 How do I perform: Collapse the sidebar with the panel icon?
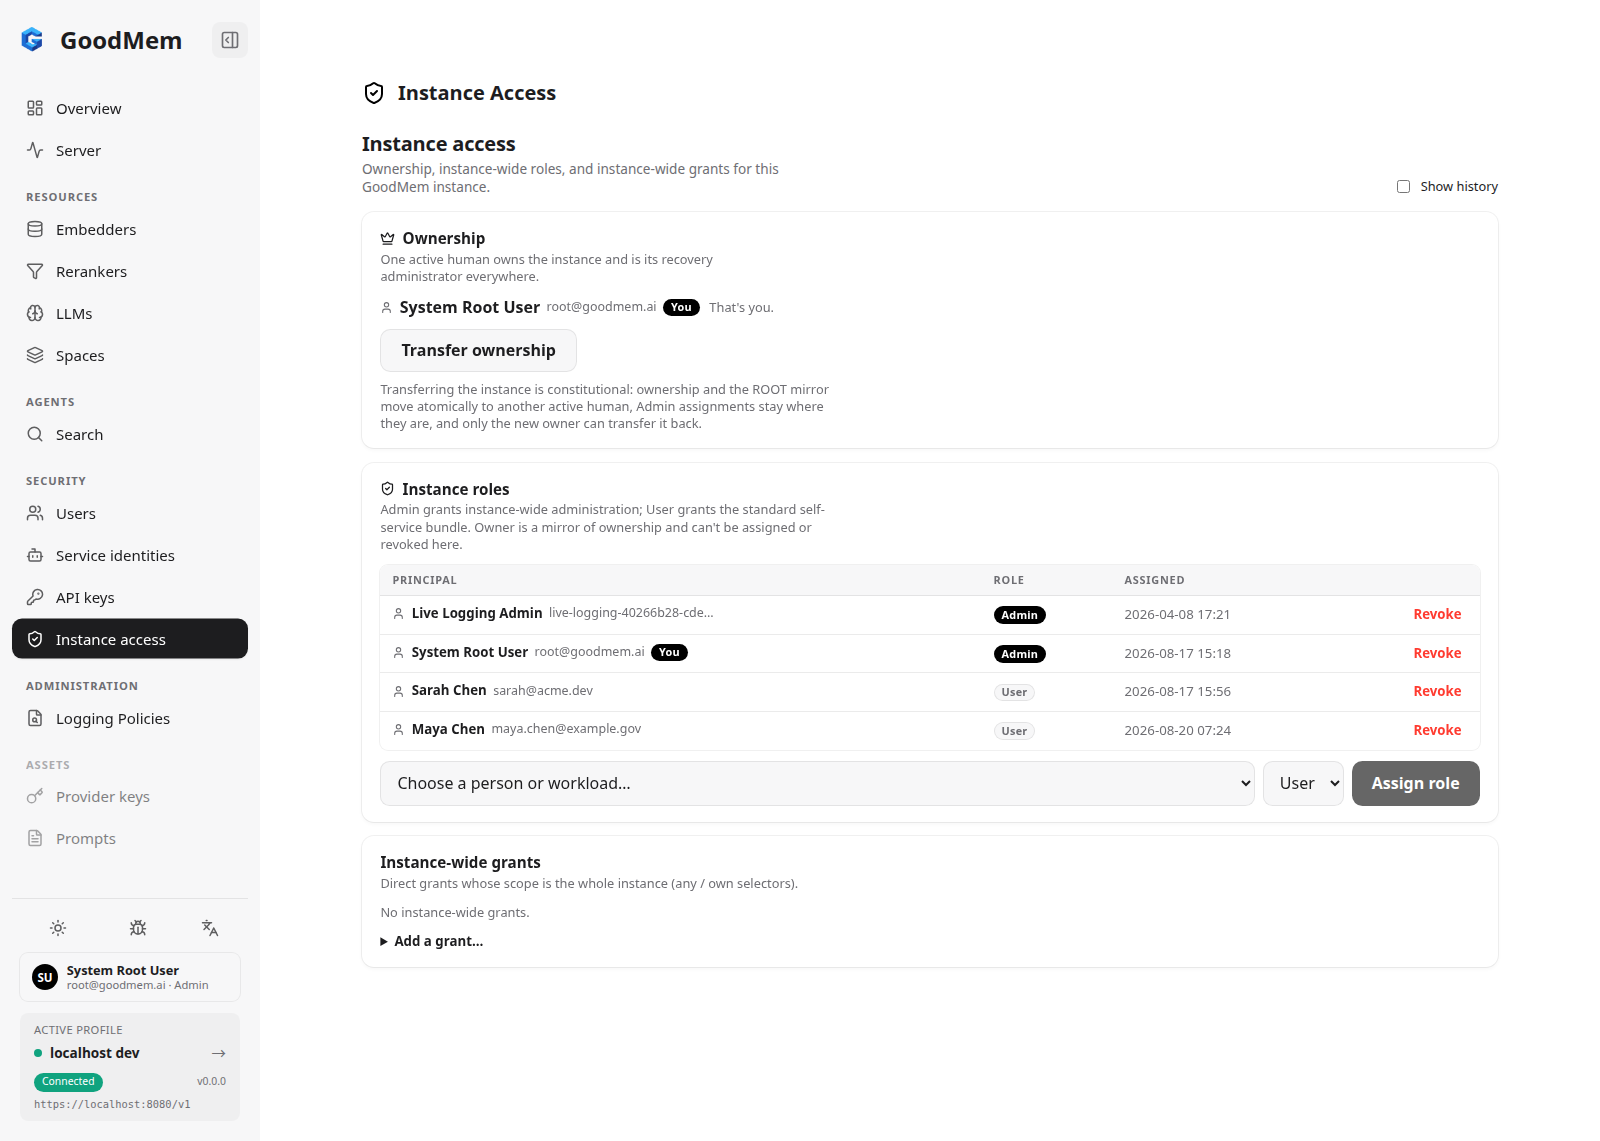pyautogui.click(x=230, y=40)
